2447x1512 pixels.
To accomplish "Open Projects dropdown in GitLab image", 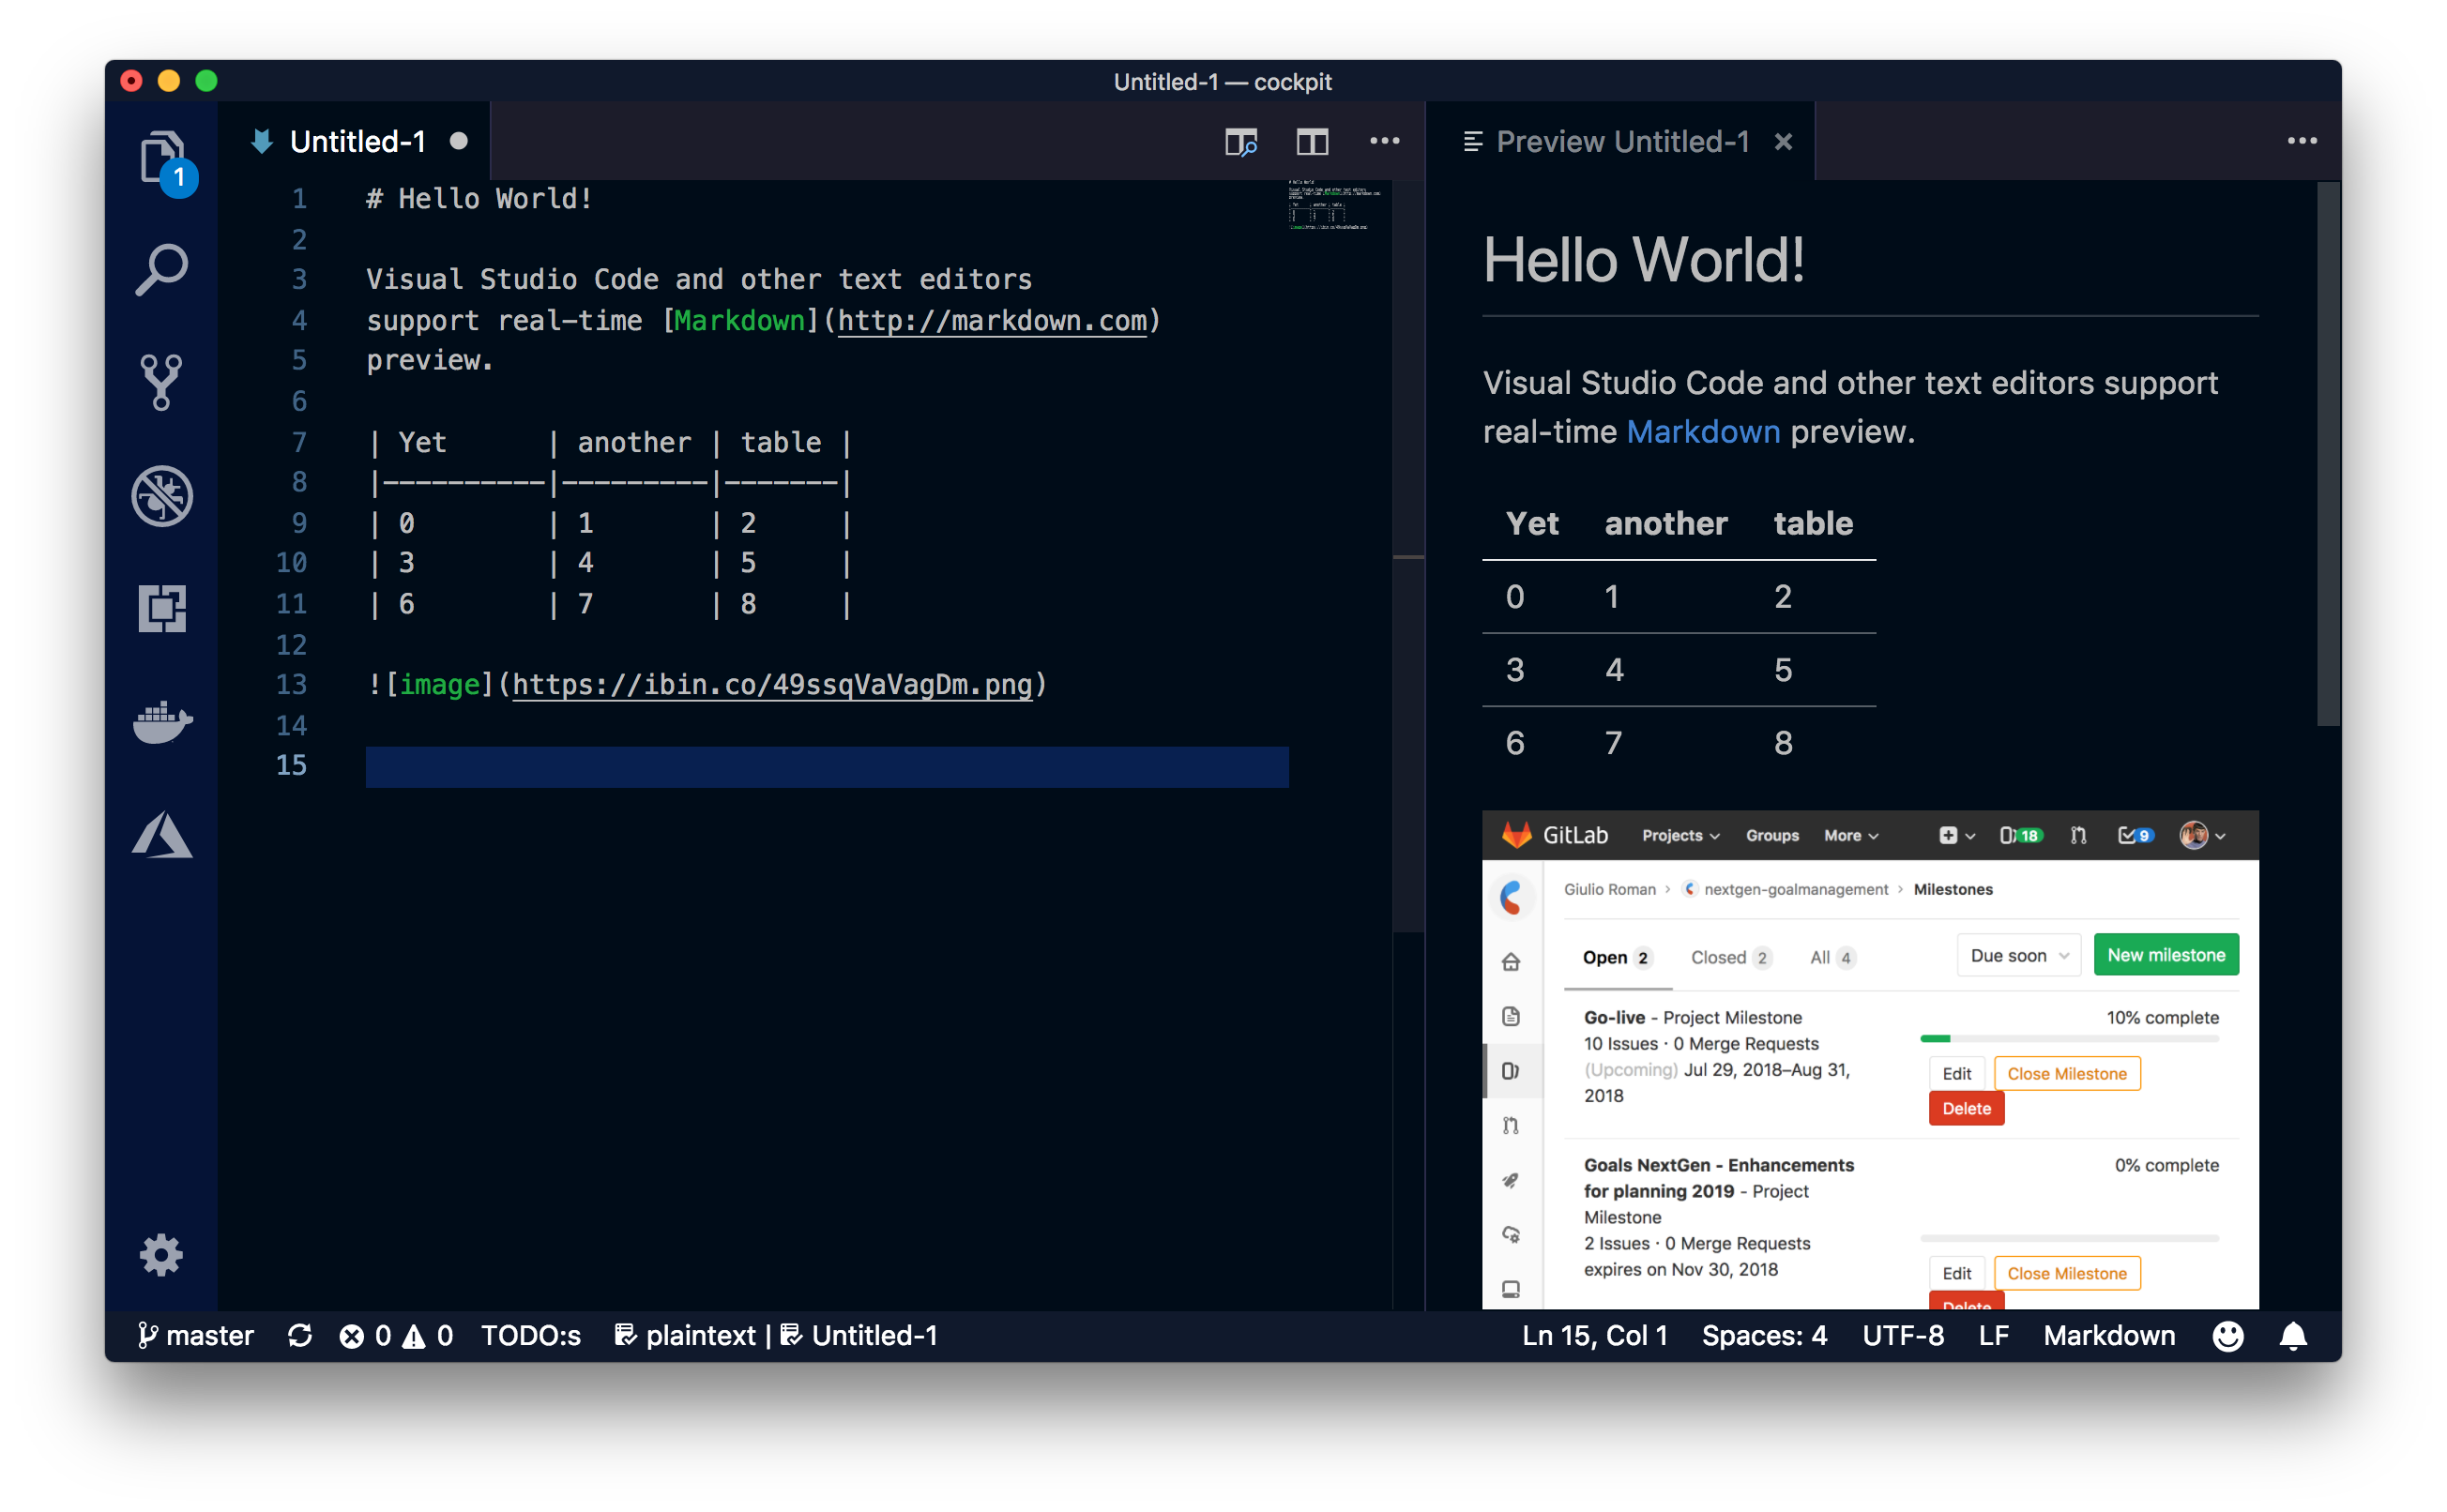I will 1680,835.
